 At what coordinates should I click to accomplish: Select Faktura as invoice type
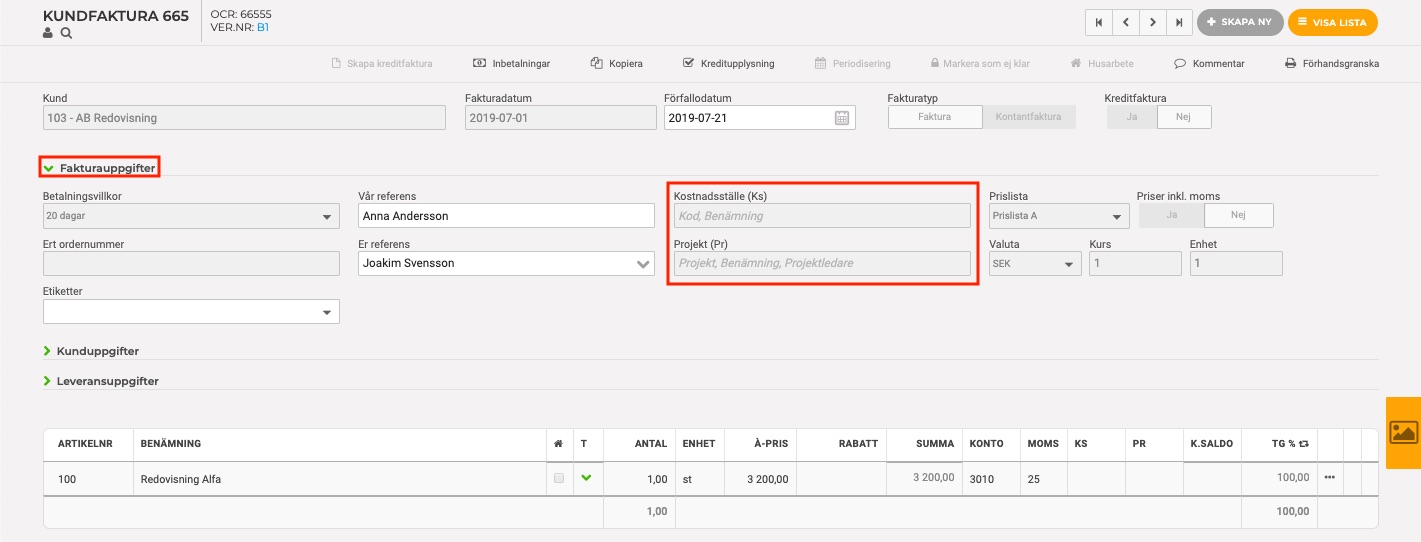point(935,117)
